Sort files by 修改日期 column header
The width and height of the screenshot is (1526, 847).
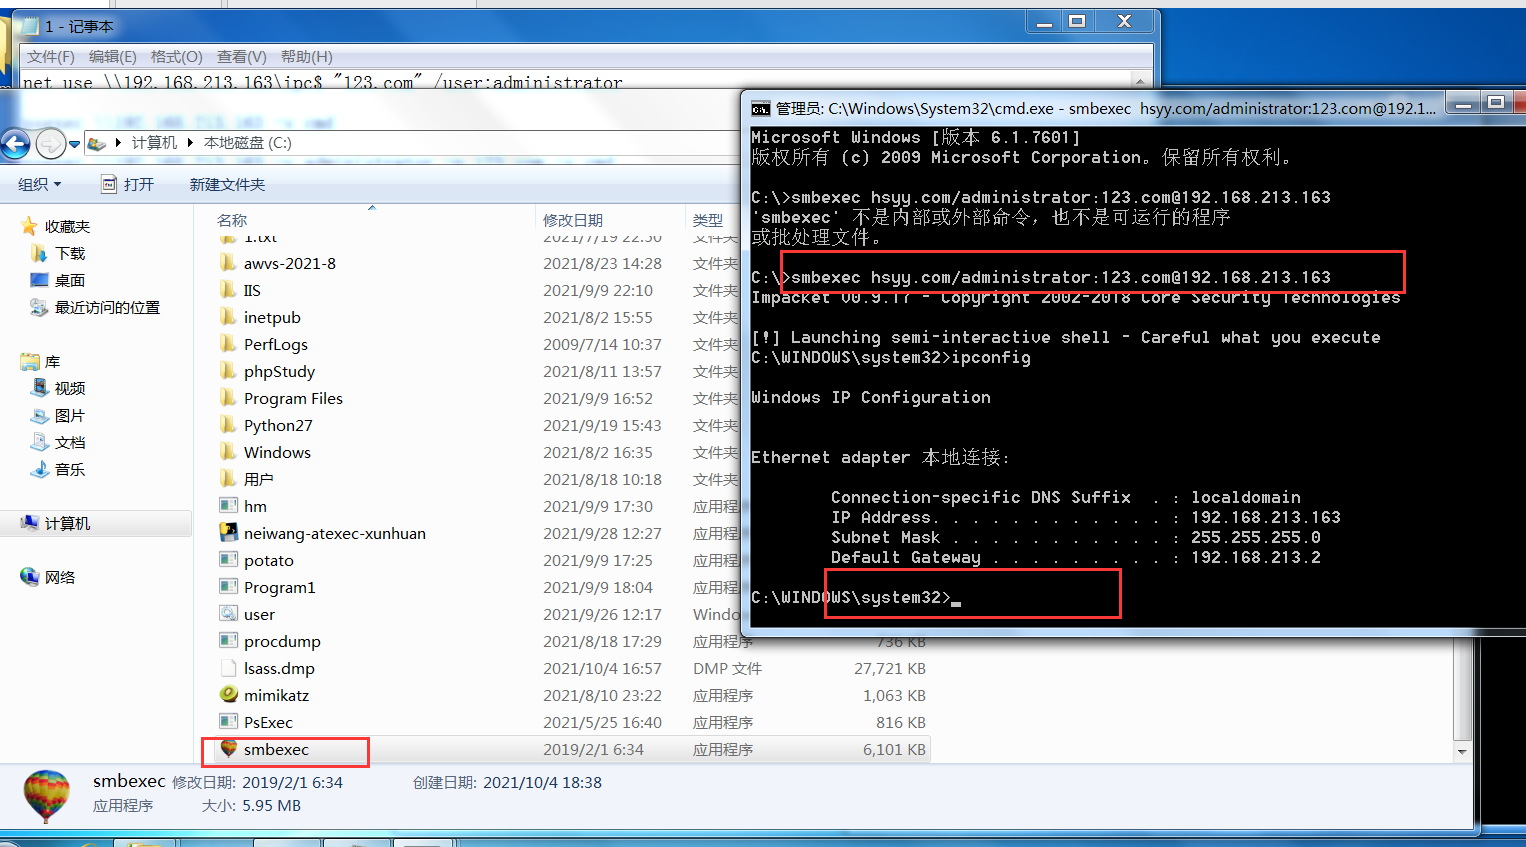click(573, 220)
